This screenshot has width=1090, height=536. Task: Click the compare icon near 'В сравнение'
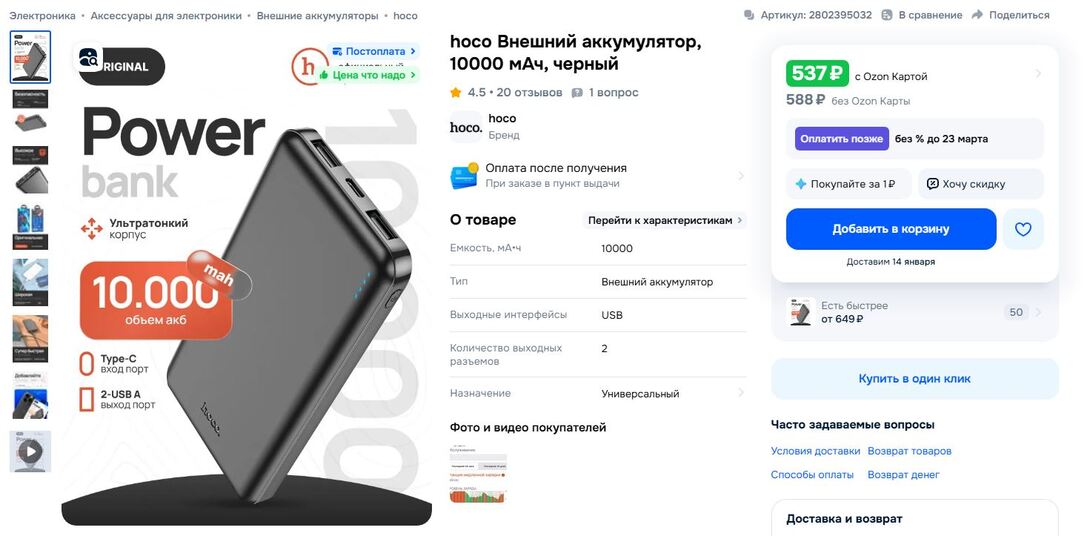coord(886,15)
